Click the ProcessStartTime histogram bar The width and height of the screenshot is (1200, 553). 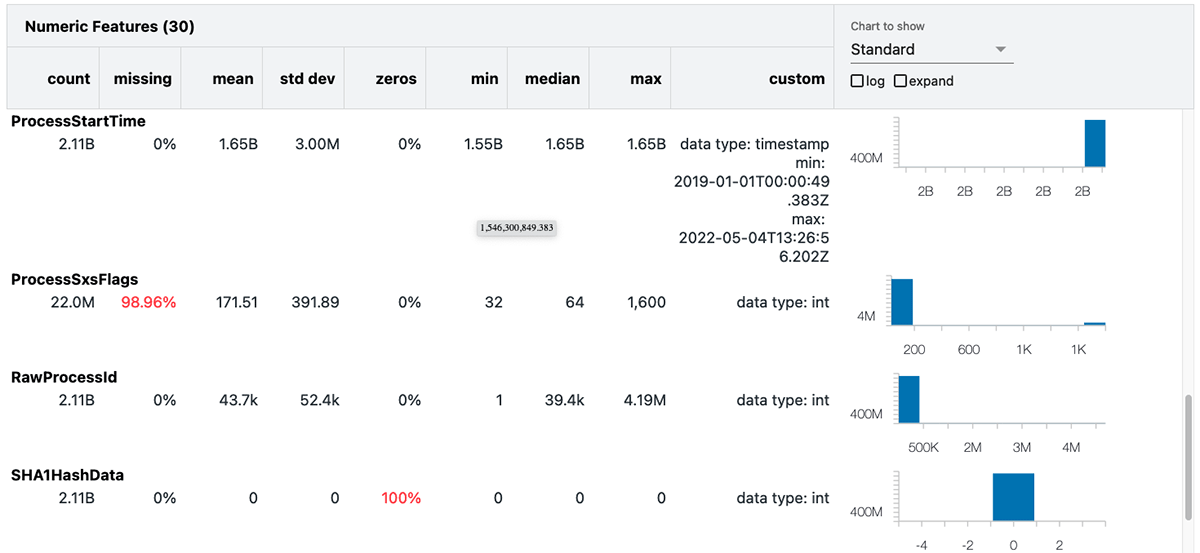pos(1095,143)
